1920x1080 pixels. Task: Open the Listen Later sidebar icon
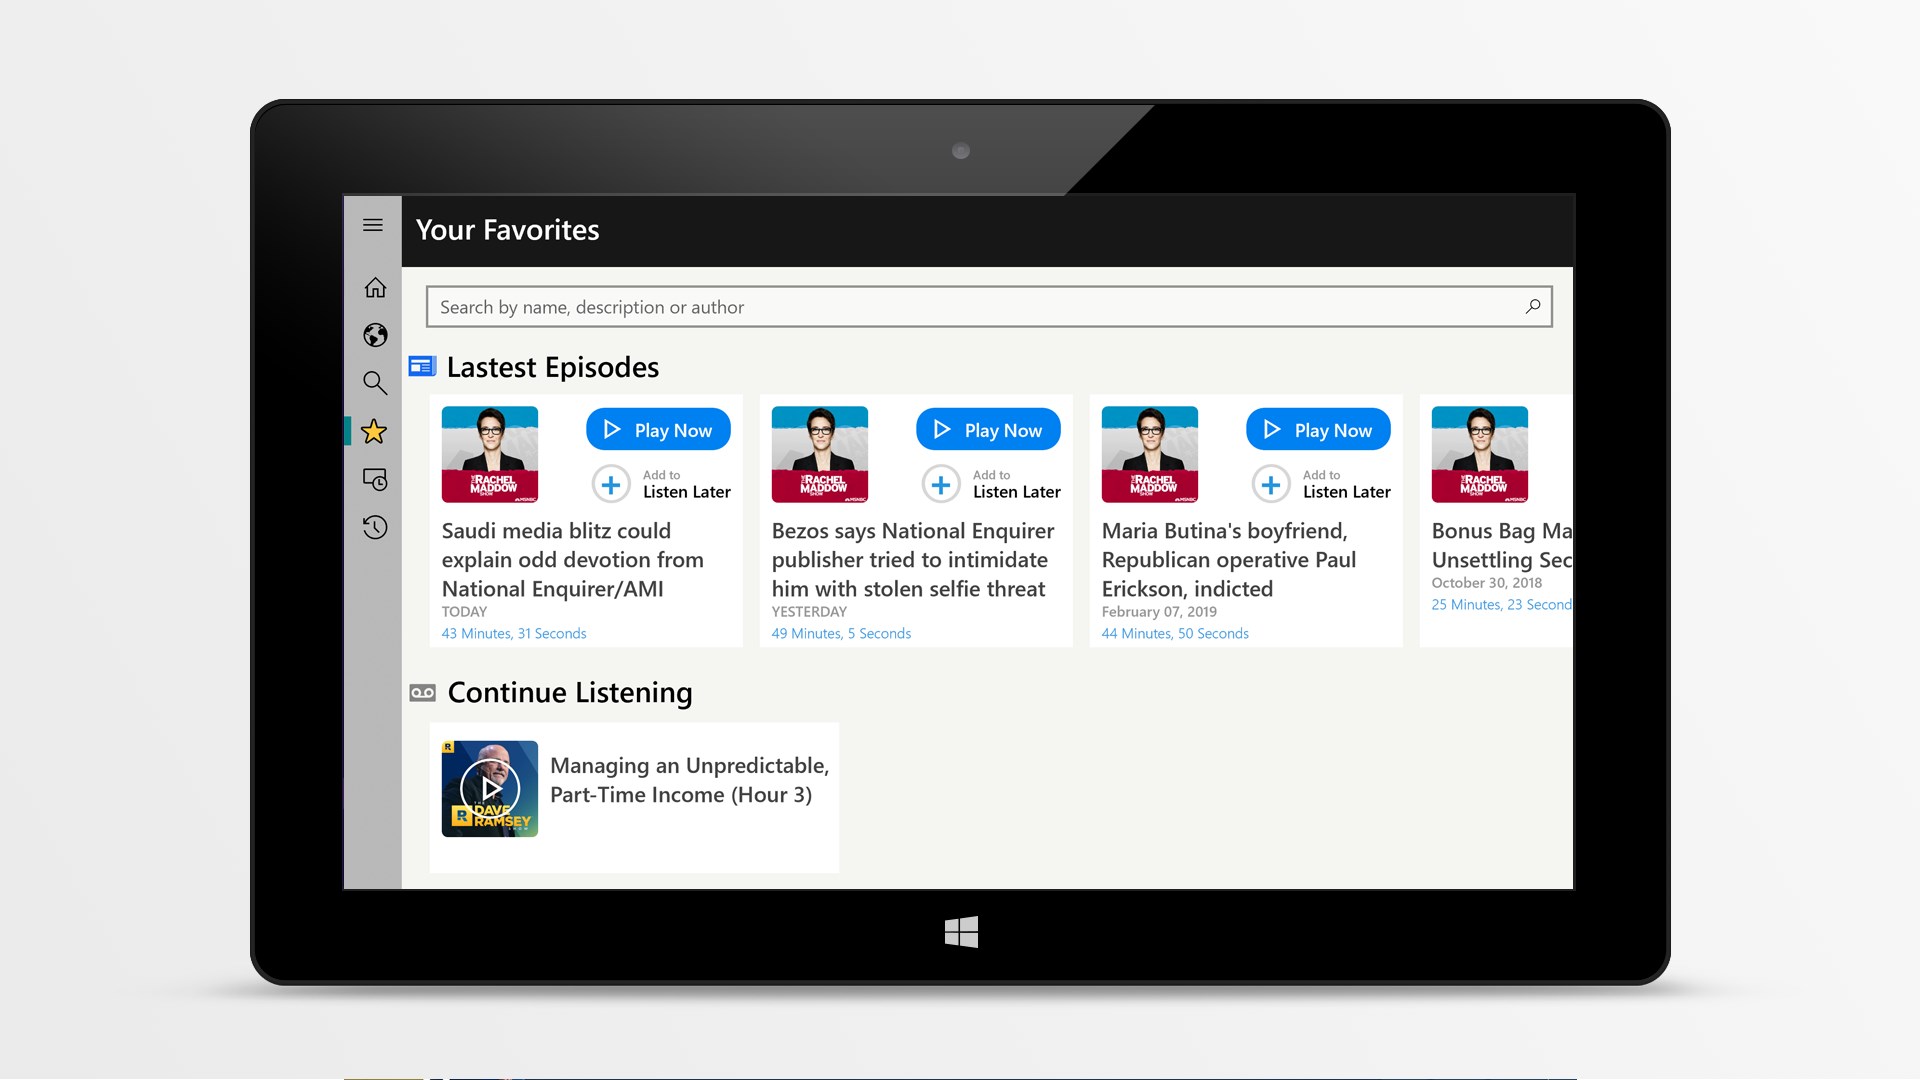point(375,480)
